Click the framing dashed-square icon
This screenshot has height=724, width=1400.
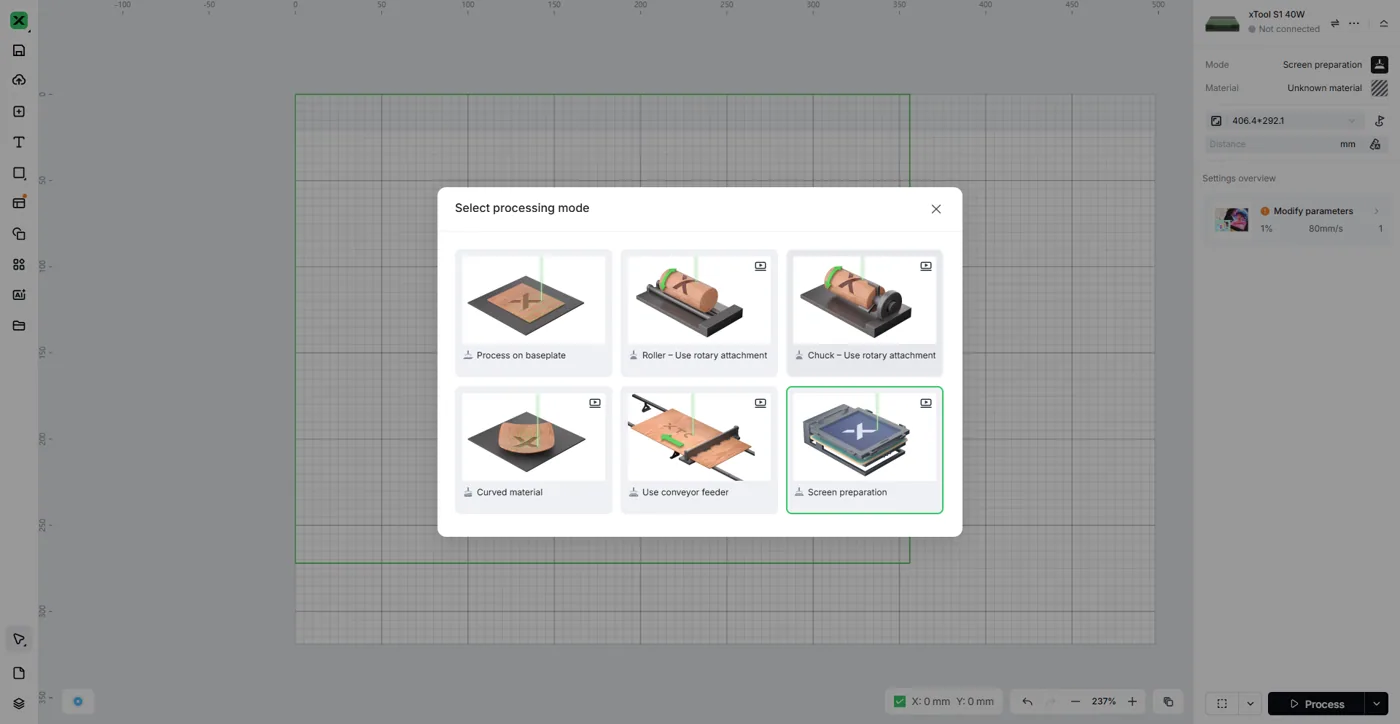1222,704
